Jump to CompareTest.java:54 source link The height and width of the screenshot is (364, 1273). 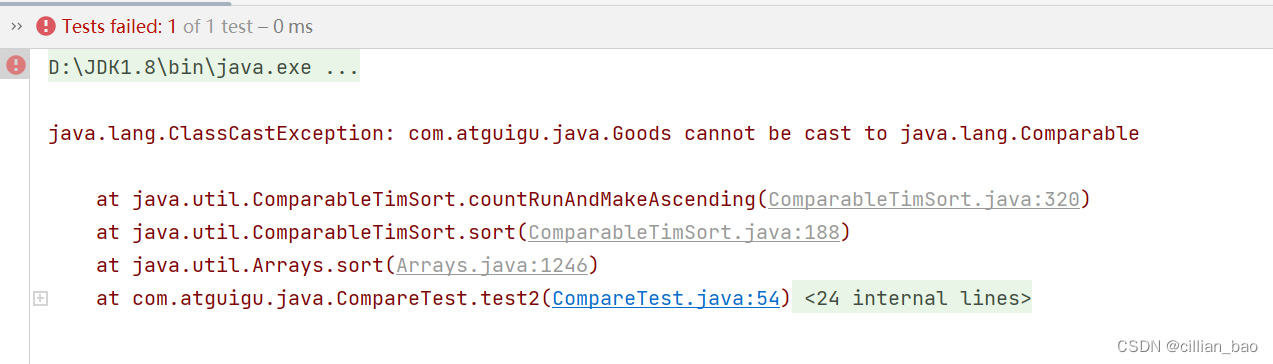click(x=665, y=298)
